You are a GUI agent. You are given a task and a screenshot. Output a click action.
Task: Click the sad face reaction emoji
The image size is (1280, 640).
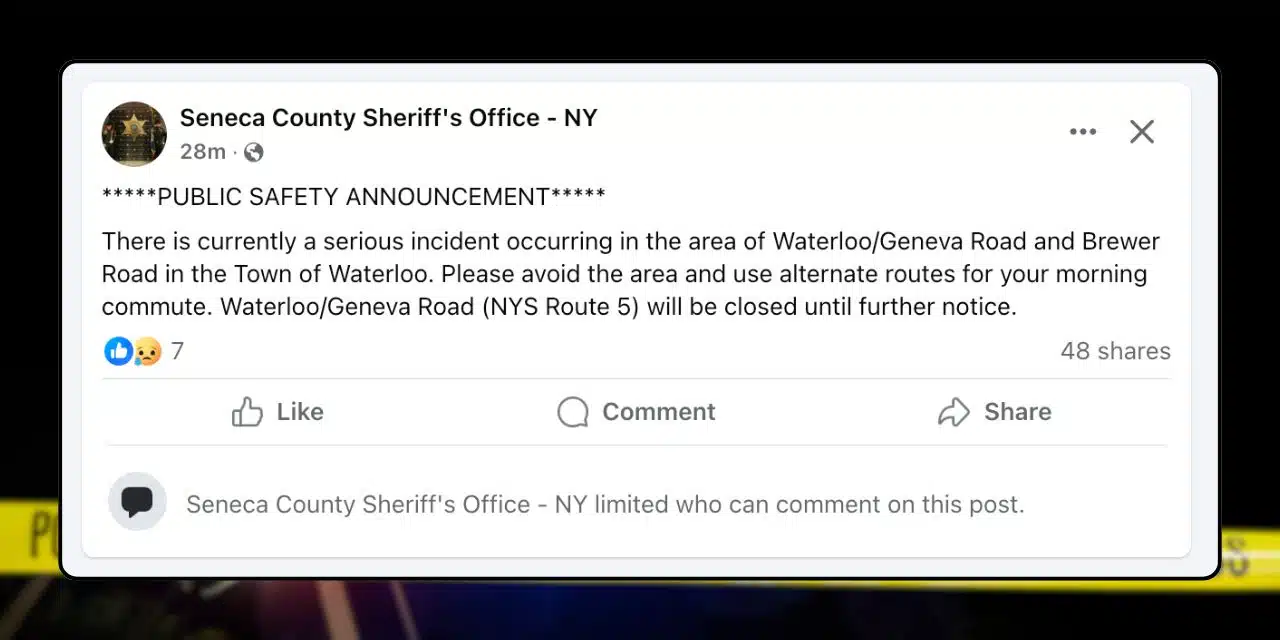pos(147,351)
